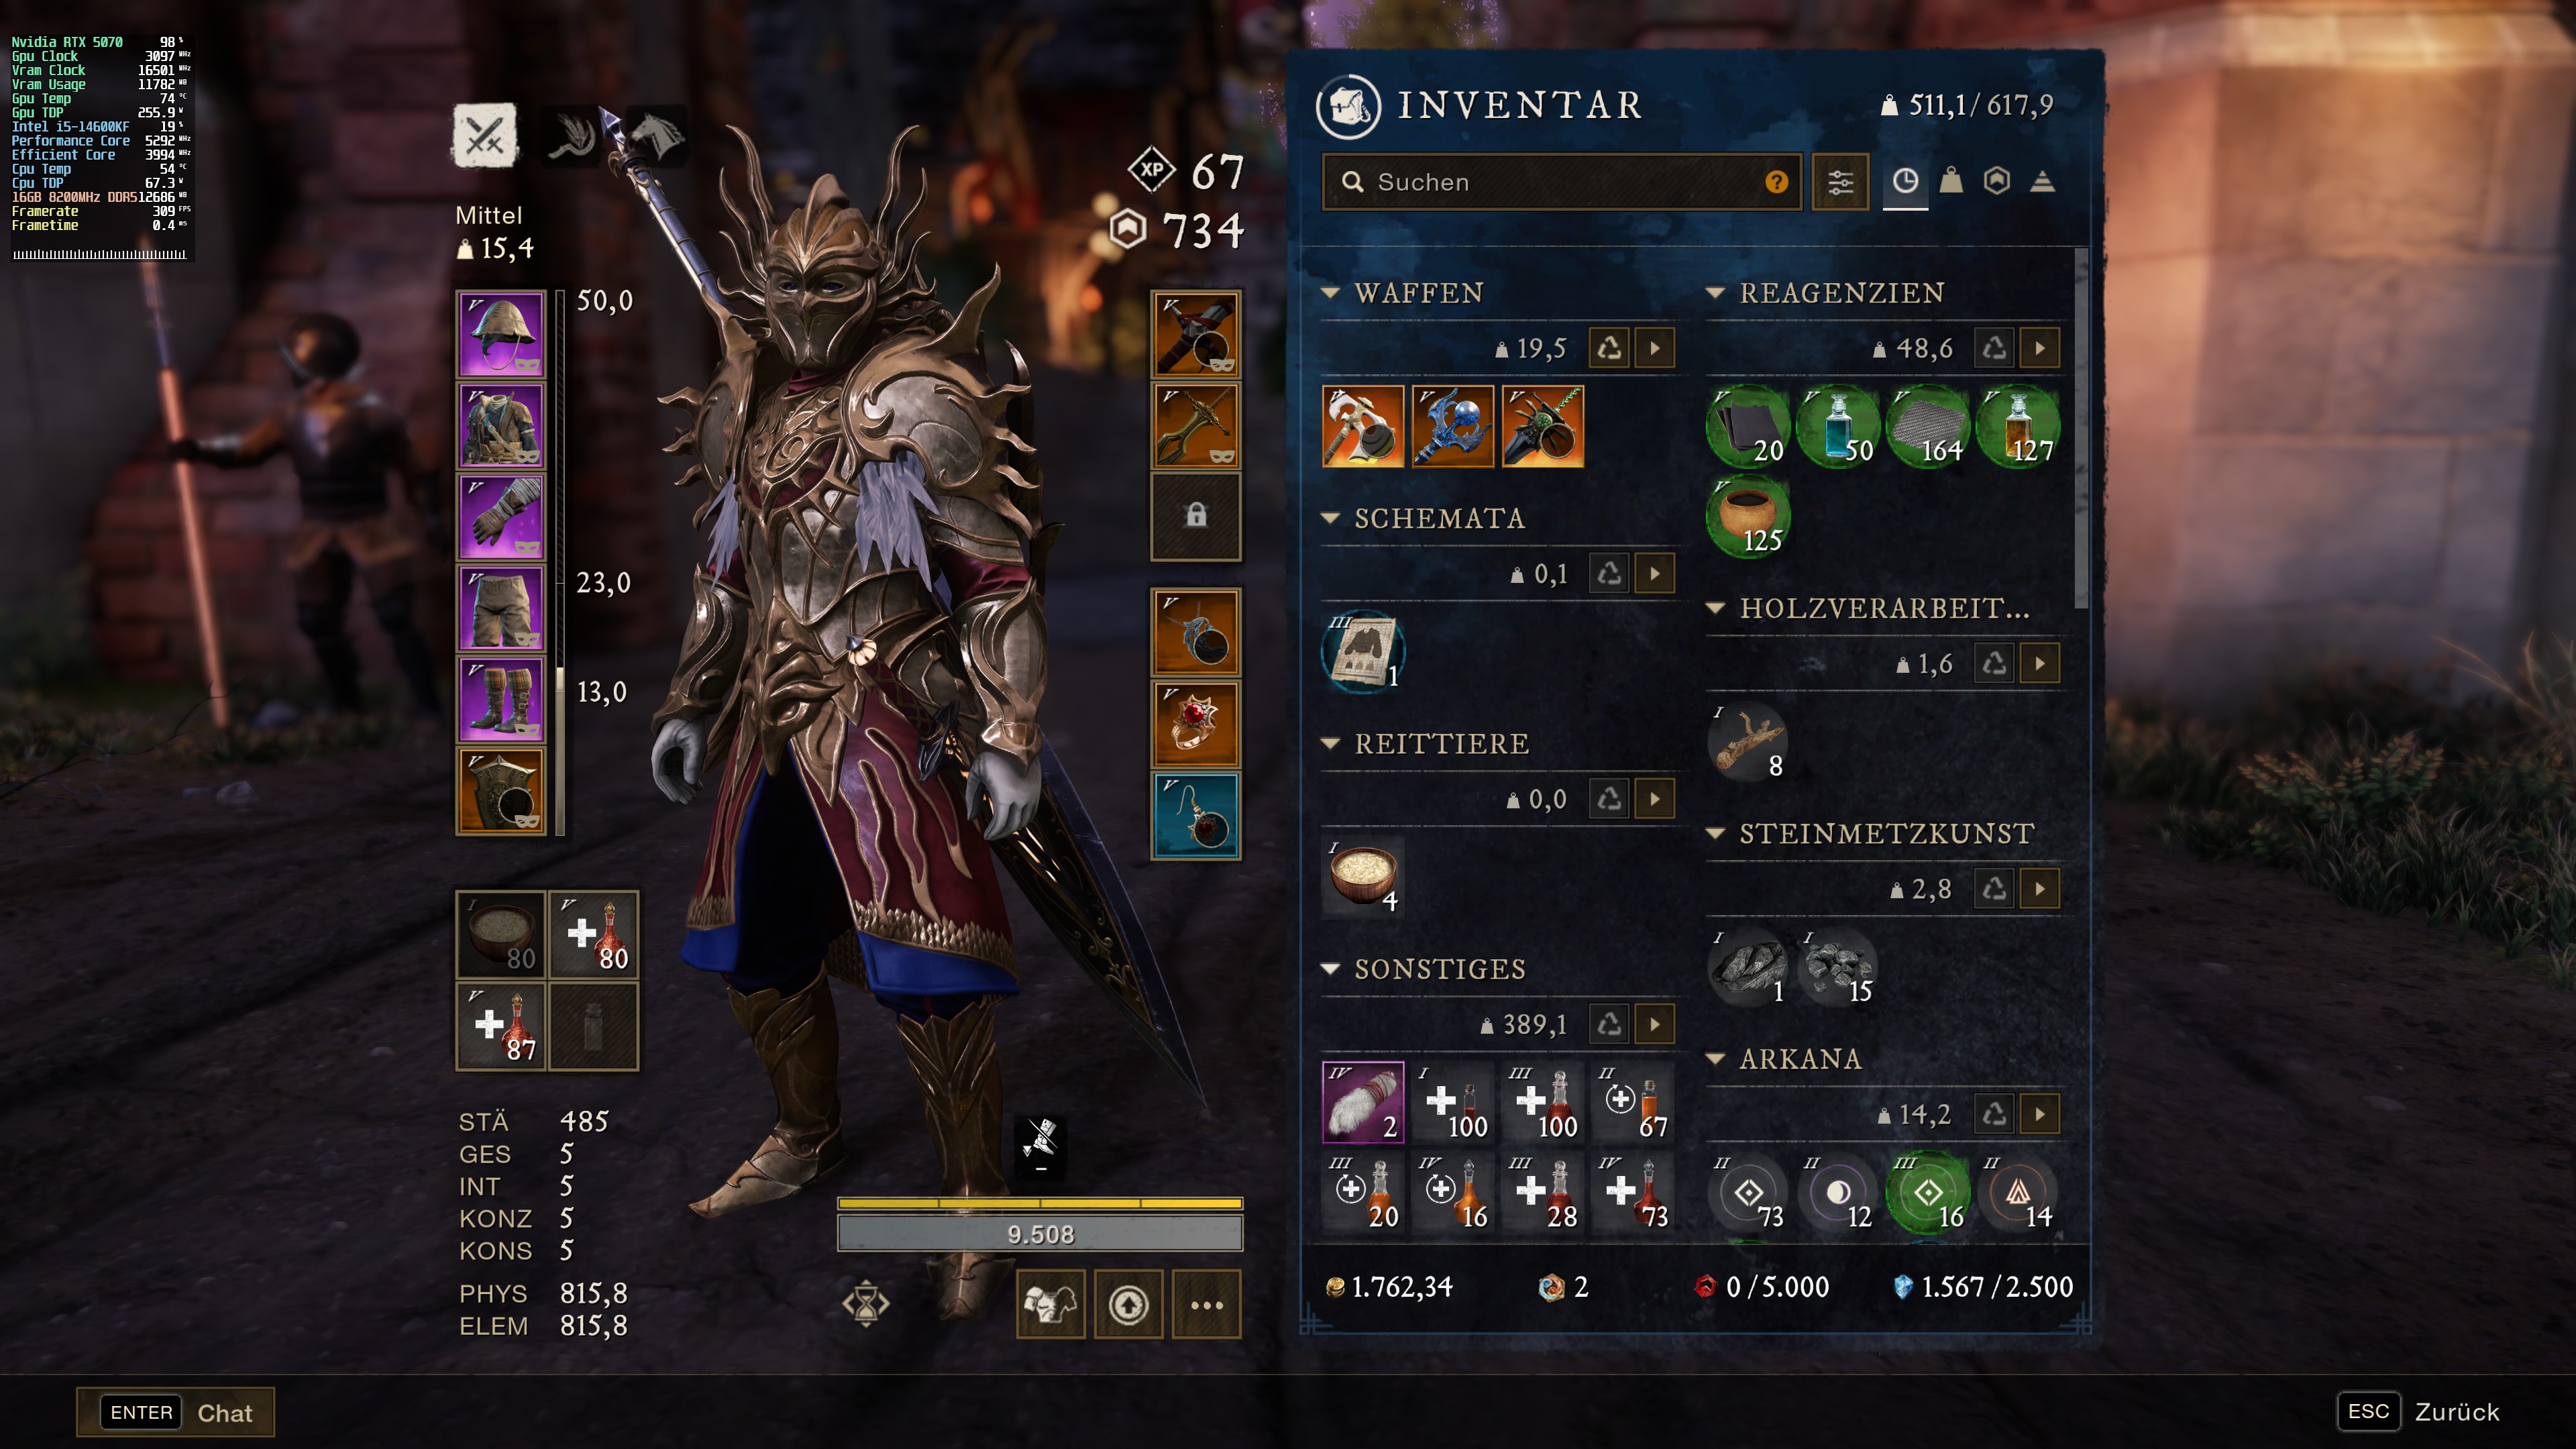Click the search help question mark

[x=1776, y=182]
